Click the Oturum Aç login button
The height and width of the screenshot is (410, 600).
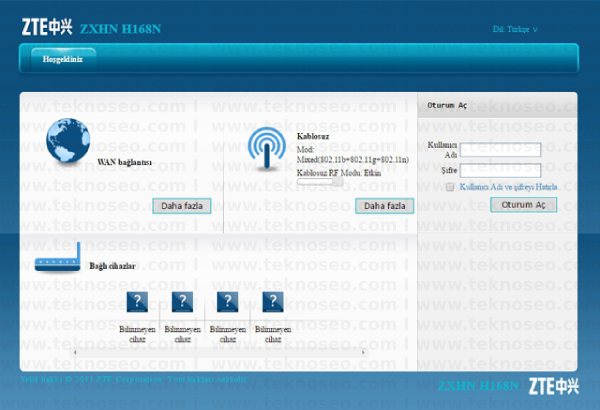pos(523,205)
